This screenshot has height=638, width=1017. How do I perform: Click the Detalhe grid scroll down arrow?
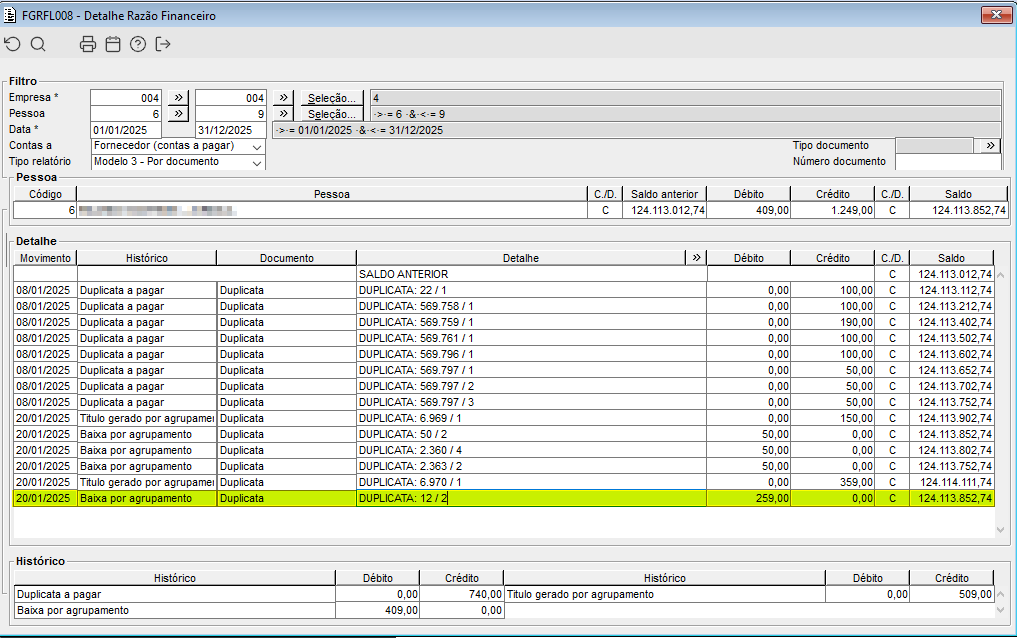click(1000, 530)
